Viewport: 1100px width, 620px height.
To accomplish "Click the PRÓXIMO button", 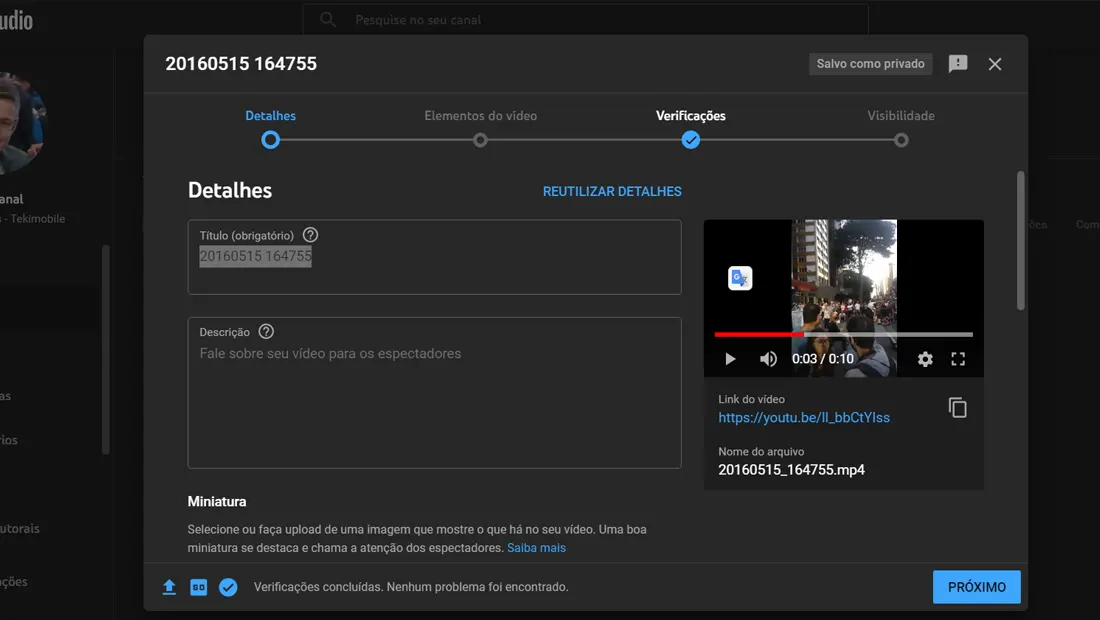I will pyautogui.click(x=977, y=587).
